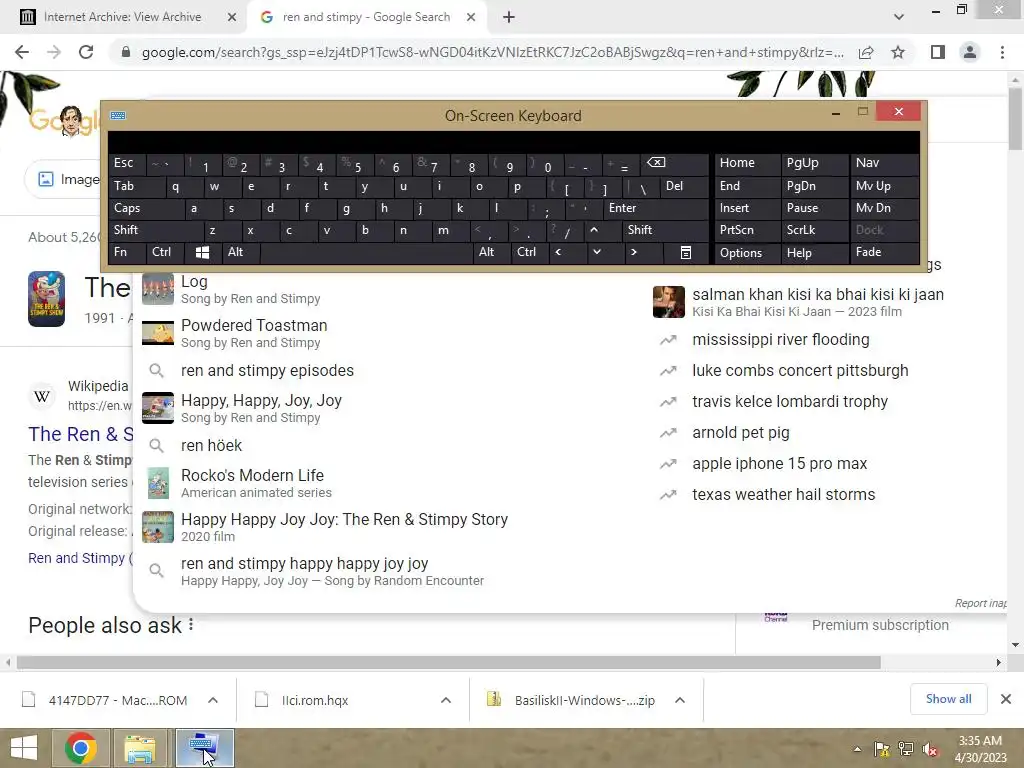This screenshot has width=1024, height=768.
Task: Select Rocko's Modern Life suggestion
Action: (x=385, y=483)
